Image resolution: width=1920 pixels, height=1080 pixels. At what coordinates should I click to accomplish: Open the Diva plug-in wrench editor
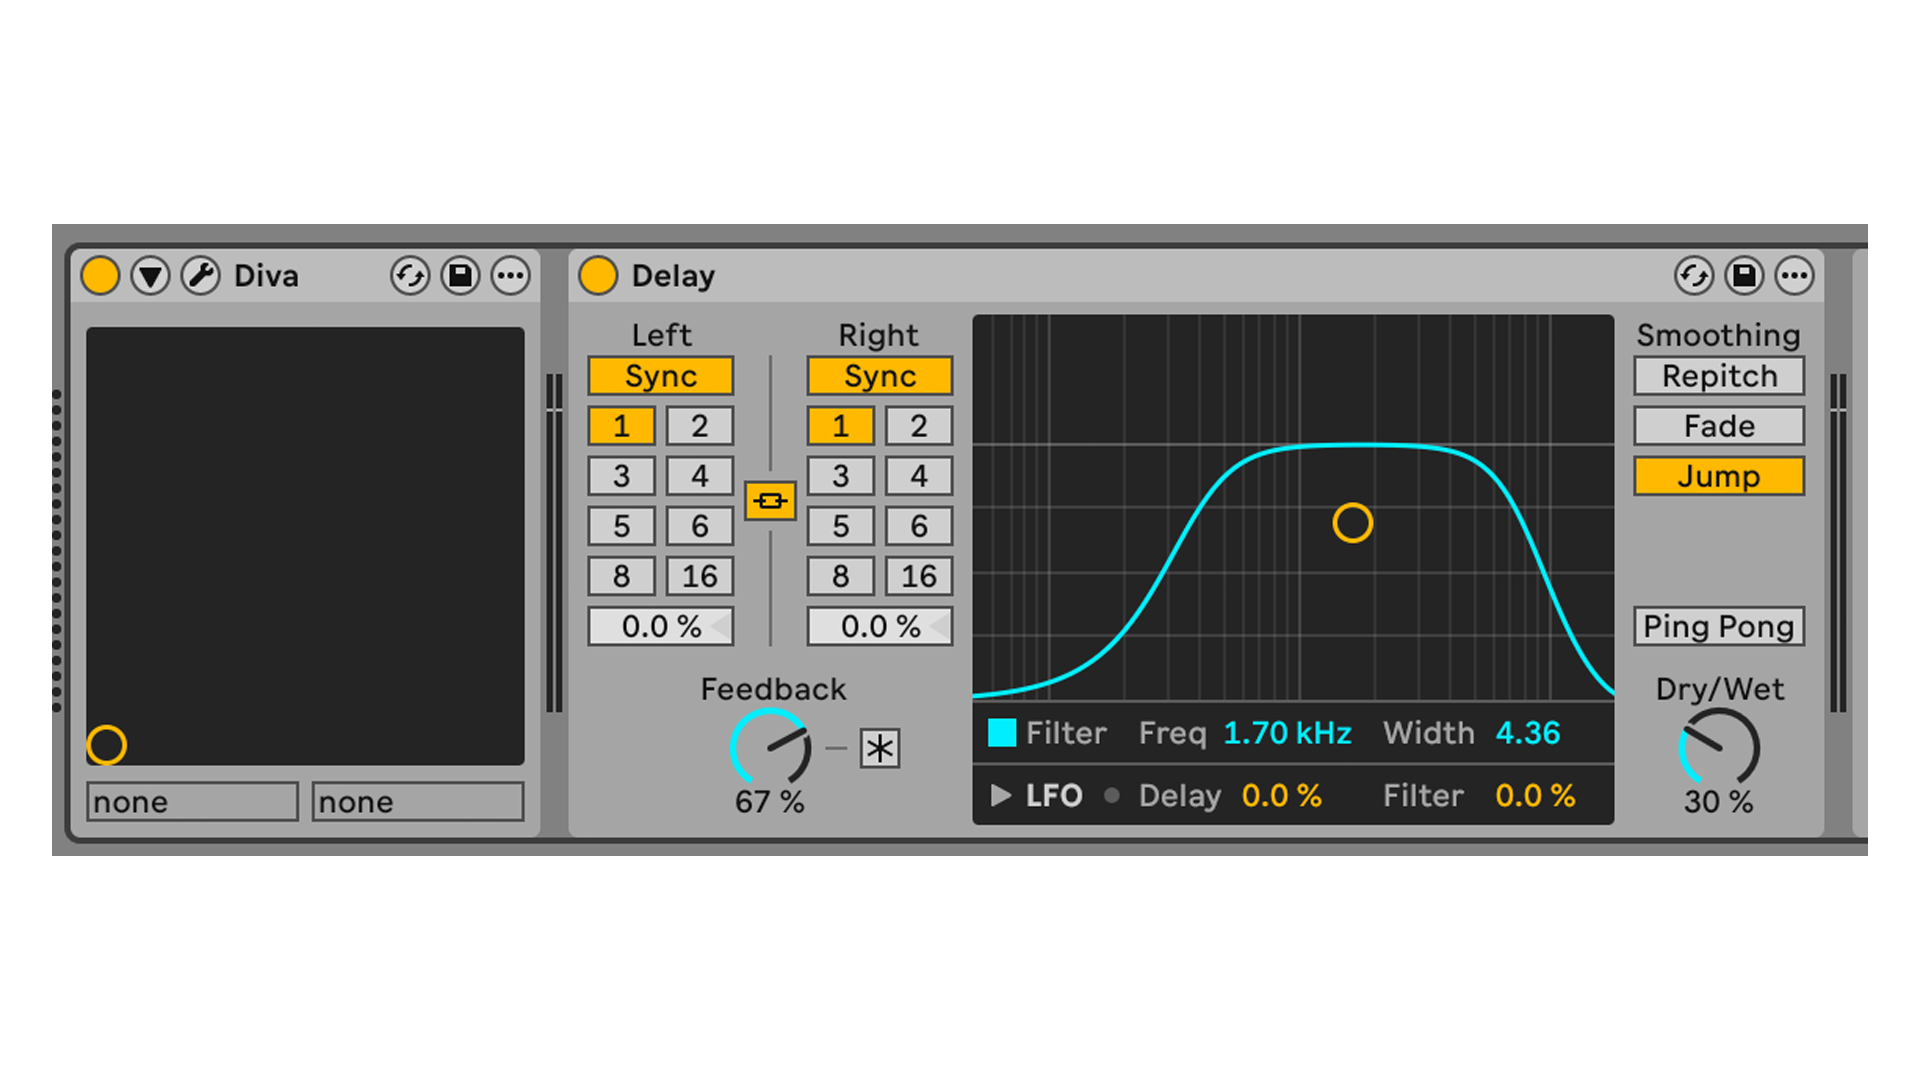point(200,275)
